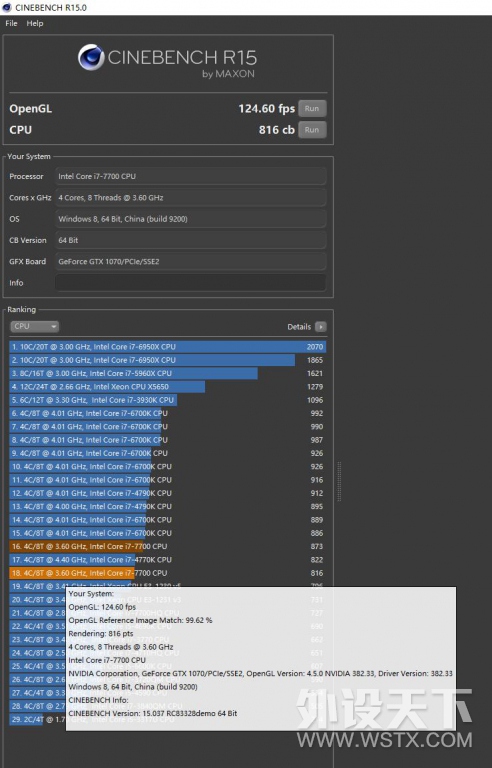The image size is (492, 768).
Task: Click the panel splitter grip handle
Action: pyautogui.click(x=339, y=481)
